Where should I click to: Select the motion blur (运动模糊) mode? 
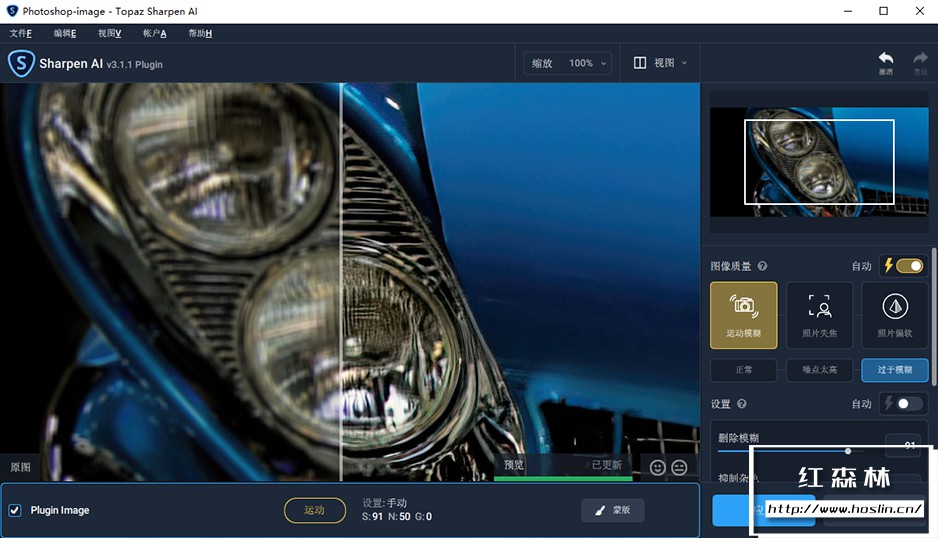coord(744,315)
